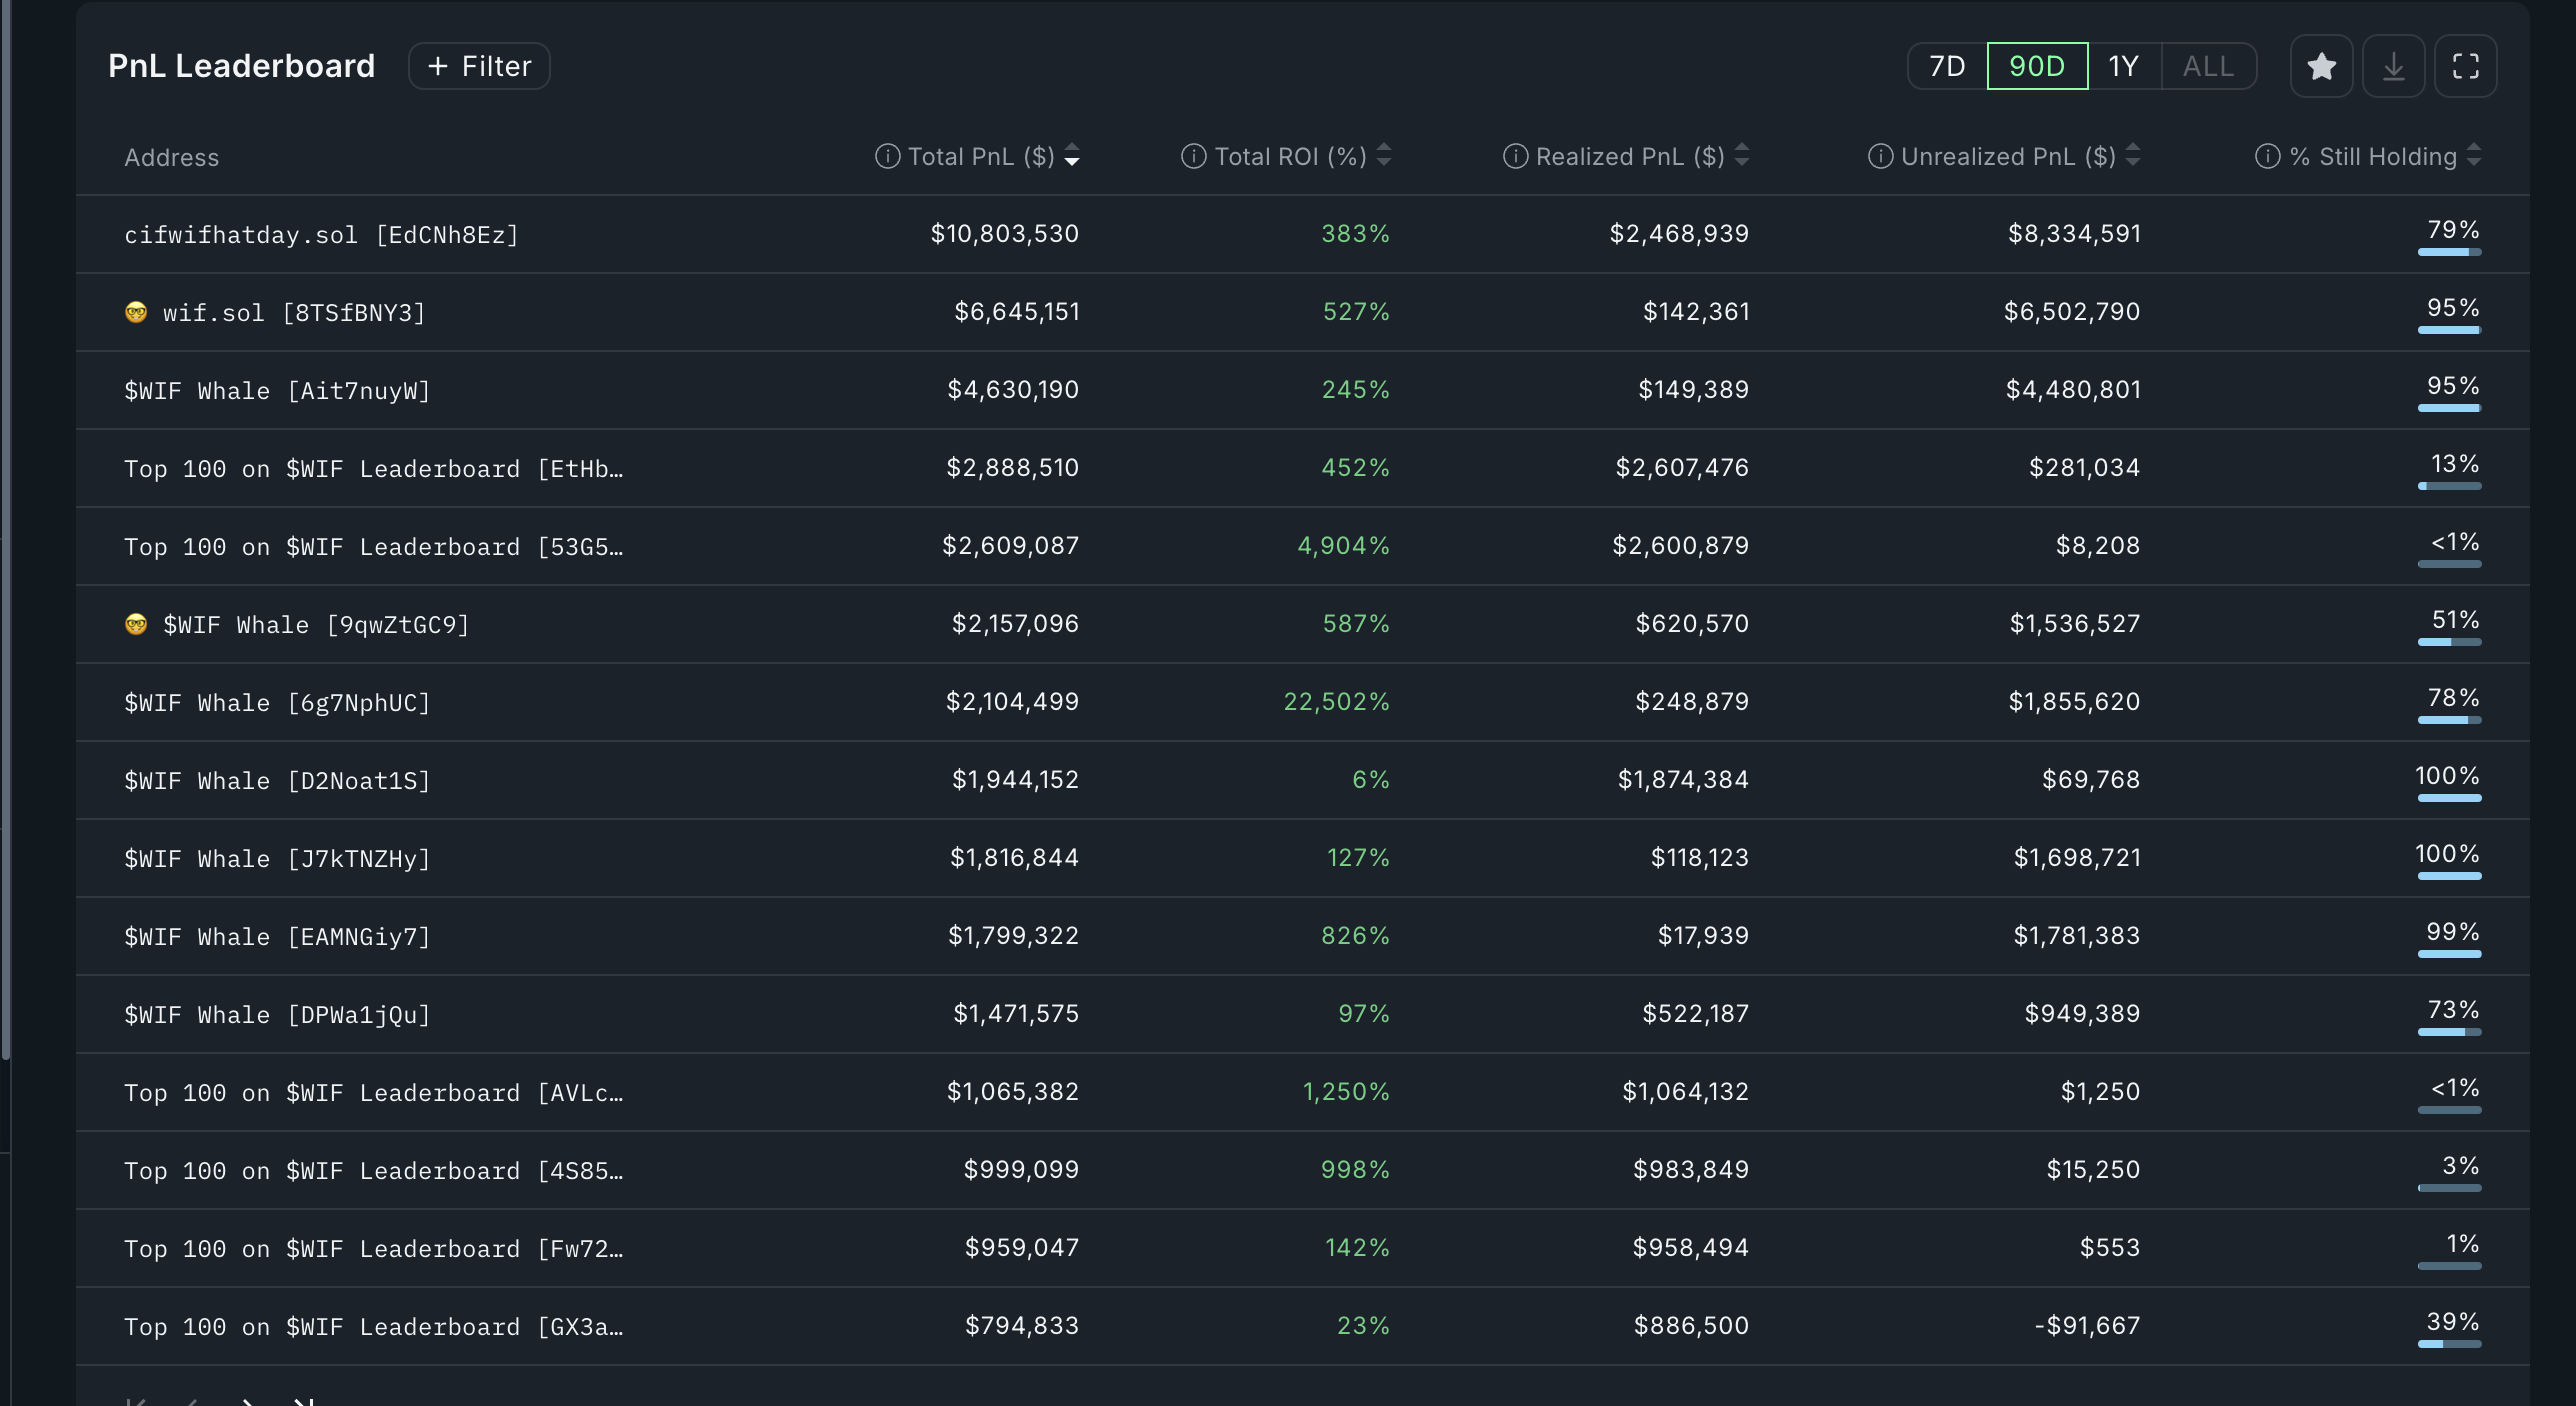Open the + Filter button
Viewport: 2576px width, 1406px height.
pyautogui.click(x=479, y=66)
